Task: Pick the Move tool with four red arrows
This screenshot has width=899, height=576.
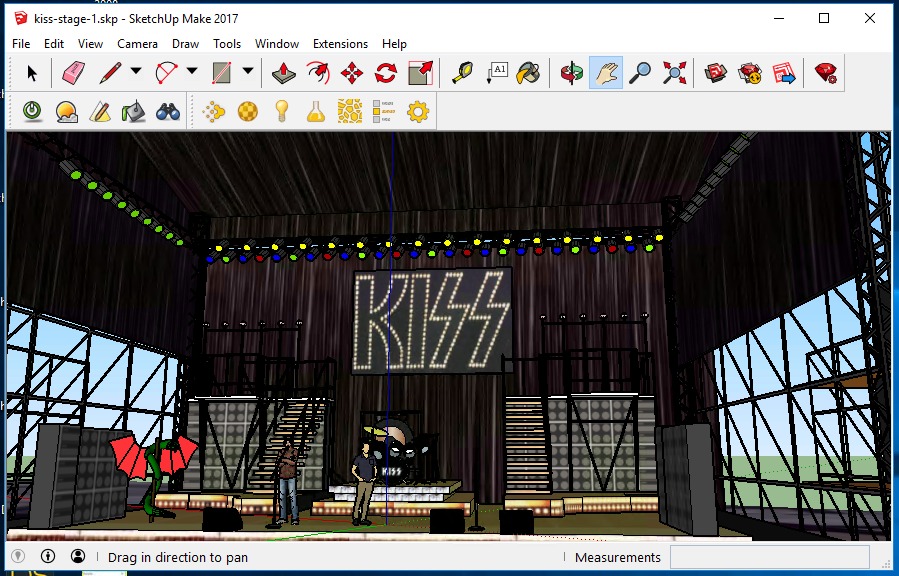Action: point(352,73)
